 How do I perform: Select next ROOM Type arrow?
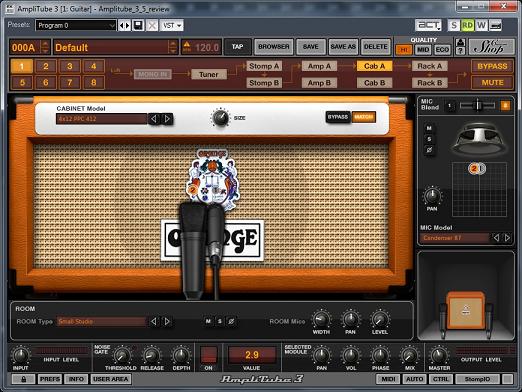[167, 321]
